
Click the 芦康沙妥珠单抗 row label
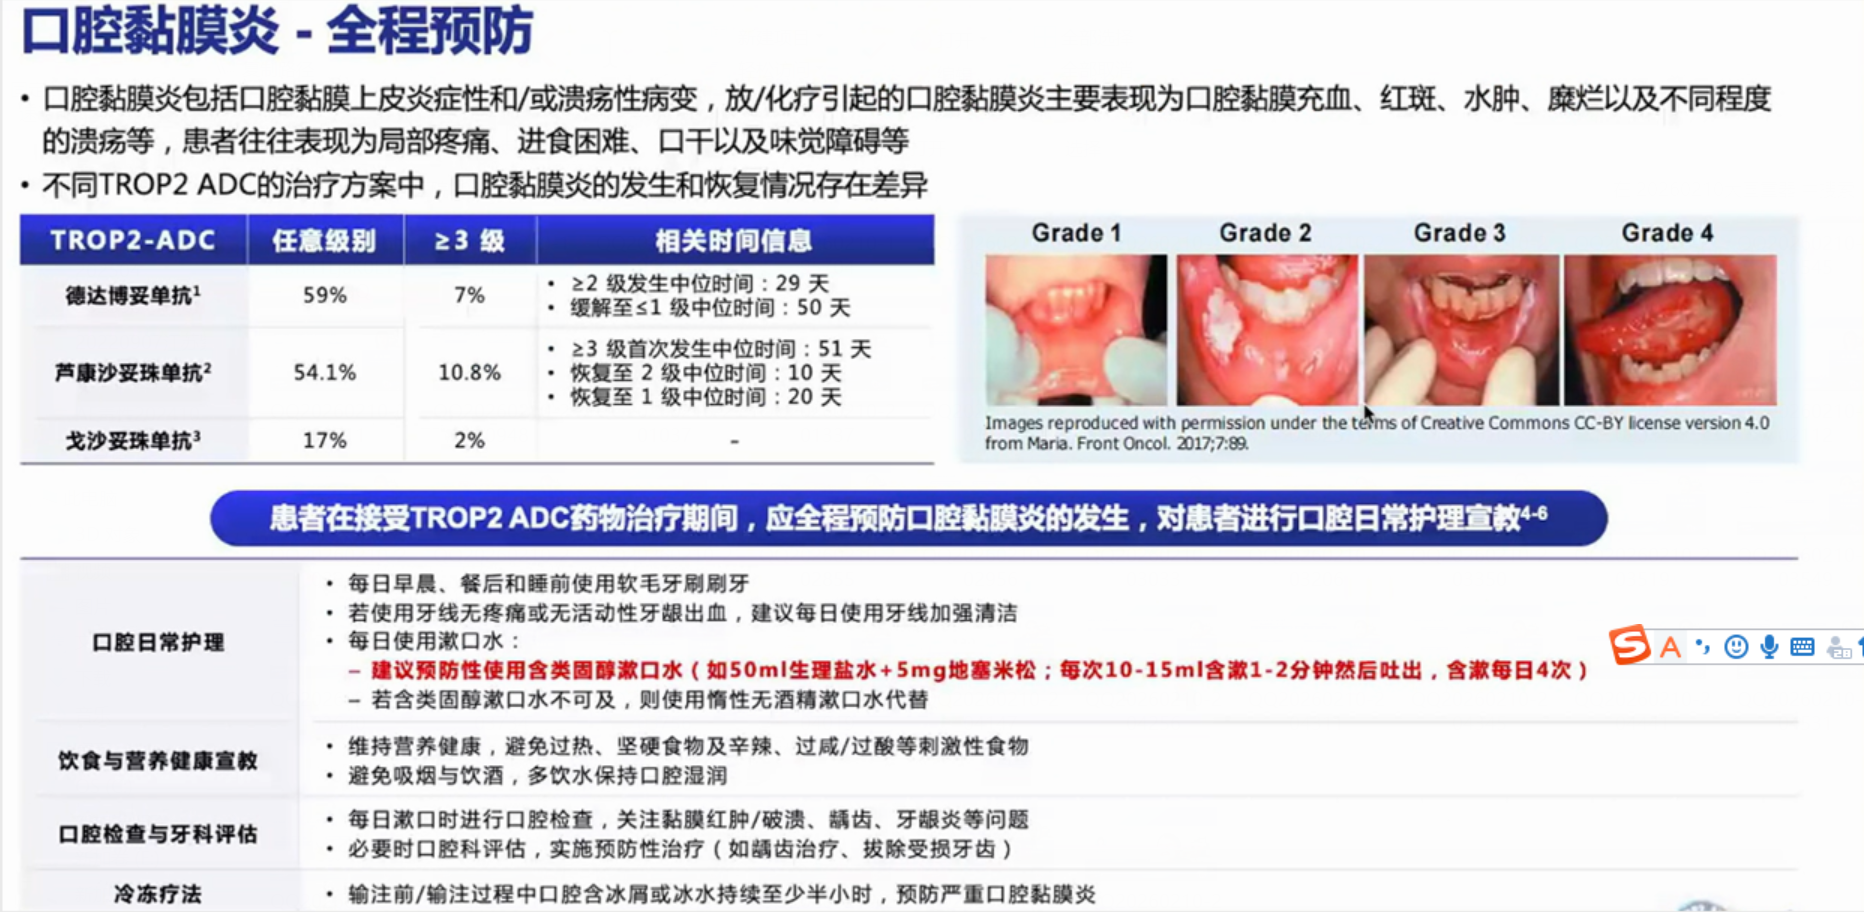coord(133,373)
